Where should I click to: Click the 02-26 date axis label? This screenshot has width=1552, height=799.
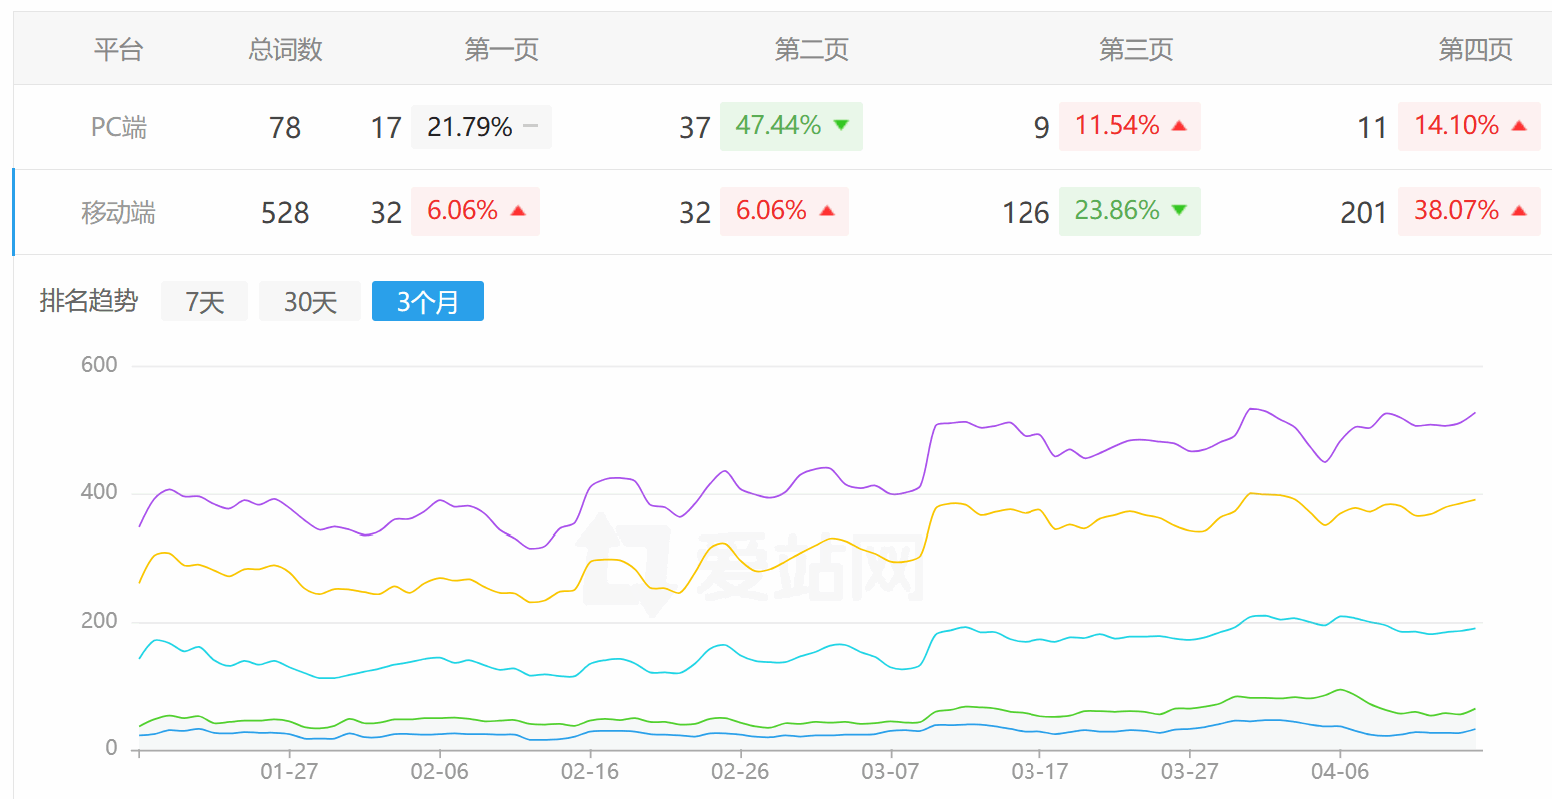point(740,772)
